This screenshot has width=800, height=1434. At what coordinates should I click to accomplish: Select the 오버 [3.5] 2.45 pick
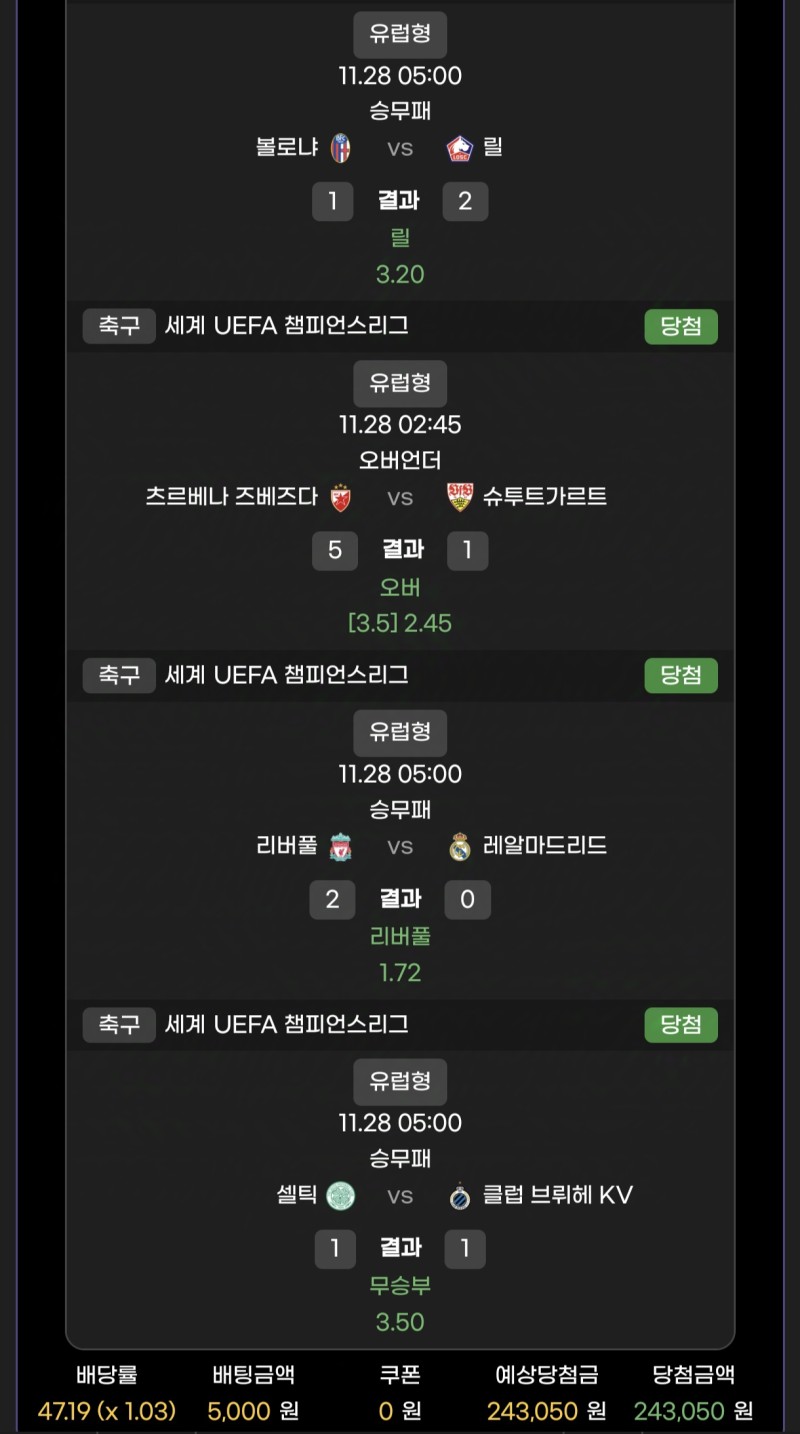(x=400, y=605)
